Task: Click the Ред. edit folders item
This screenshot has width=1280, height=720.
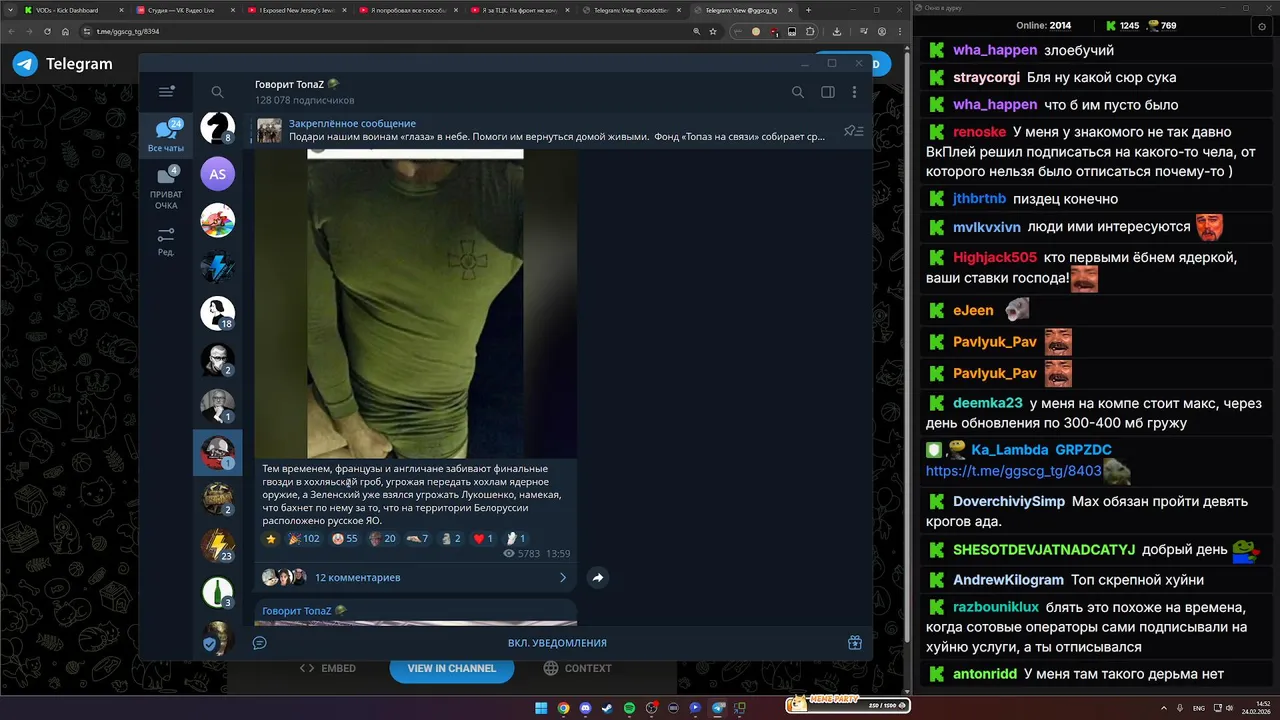Action: pos(166,241)
